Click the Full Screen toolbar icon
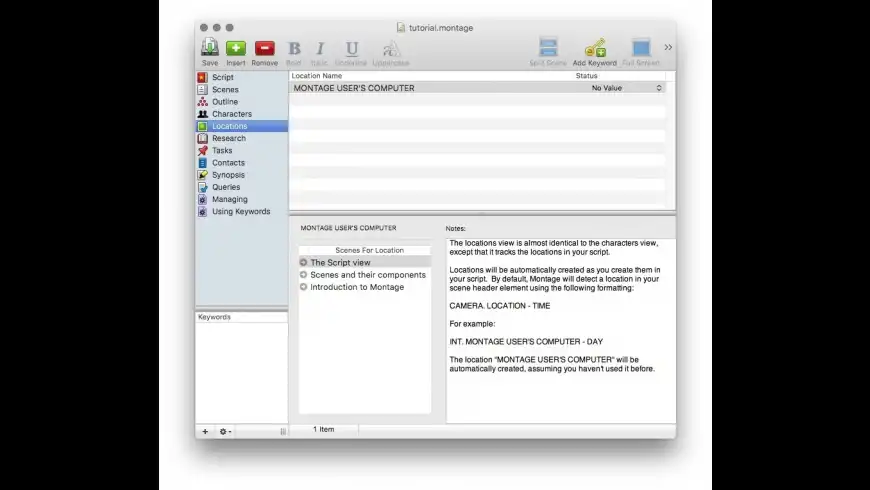Image resolution: width=870 pixels, height=490 pixels. click(x=641, y=48)
